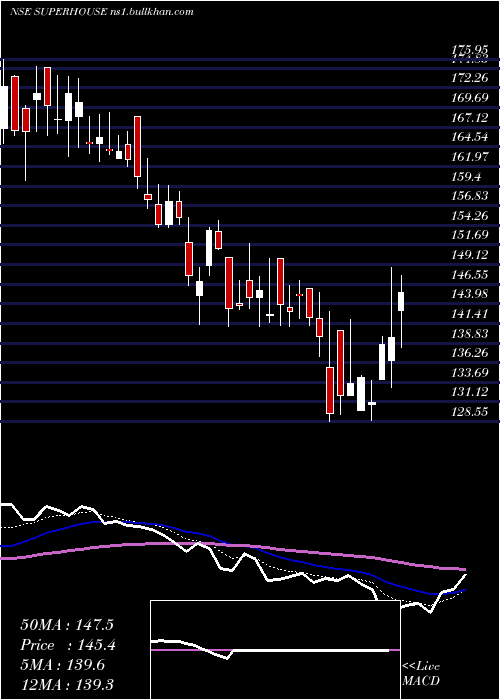Screen dimensions: 500x700
Task: Click the NSE SUPERHOUSE ns1.bullkhan.com title text
Action: [x=102, y=12]
